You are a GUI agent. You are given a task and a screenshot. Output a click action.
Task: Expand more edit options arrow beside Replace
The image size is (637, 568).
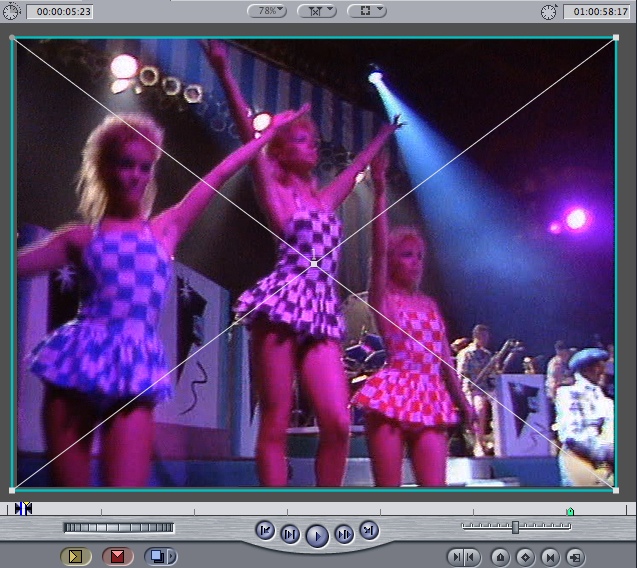click(172, 556)
